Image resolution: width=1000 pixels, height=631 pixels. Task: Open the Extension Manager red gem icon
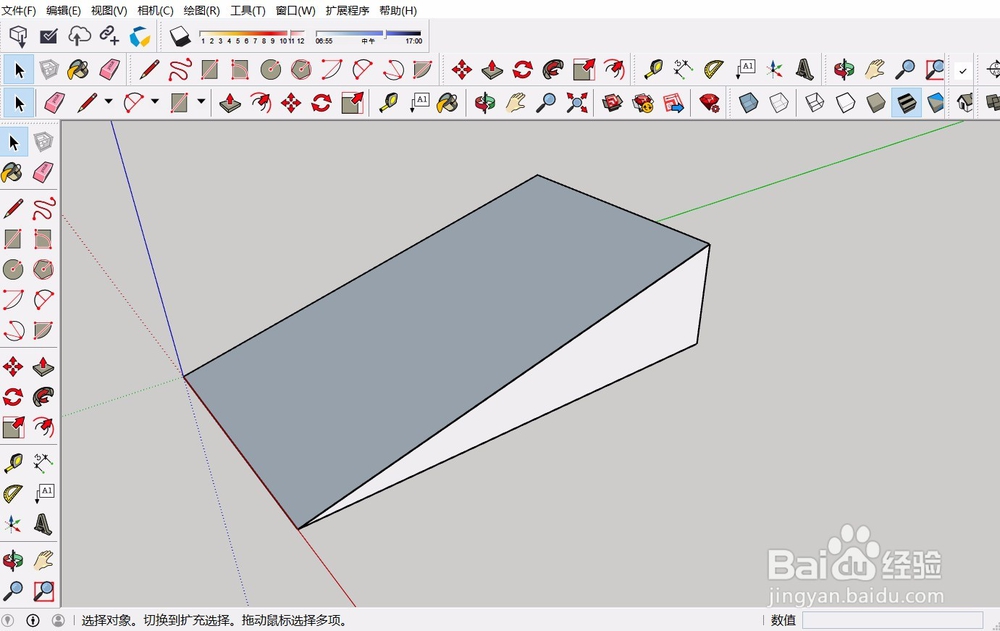coord(709,103)
